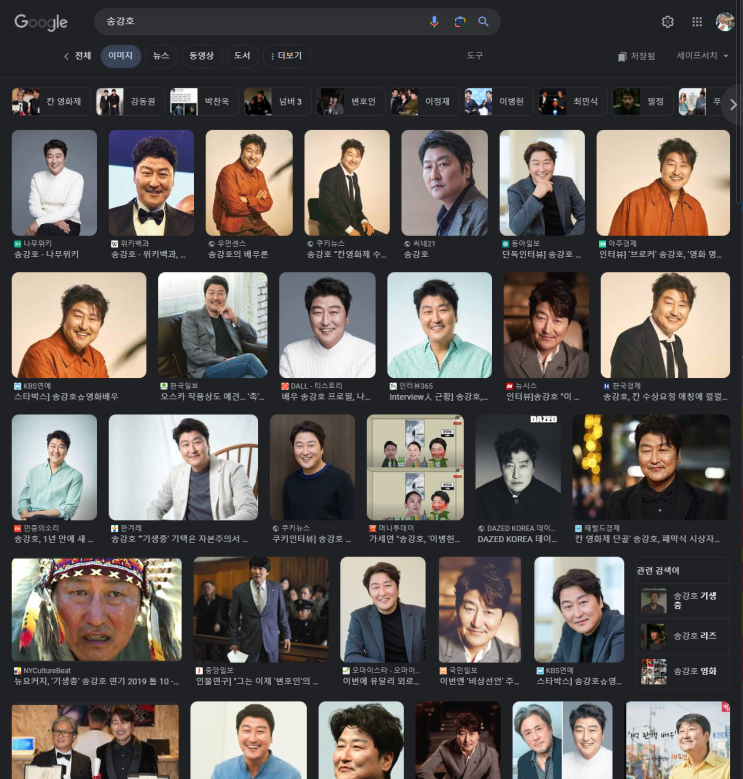Select the 변호인 suggestion chip
Screen dimensions: 743x779
click(351, 101)
